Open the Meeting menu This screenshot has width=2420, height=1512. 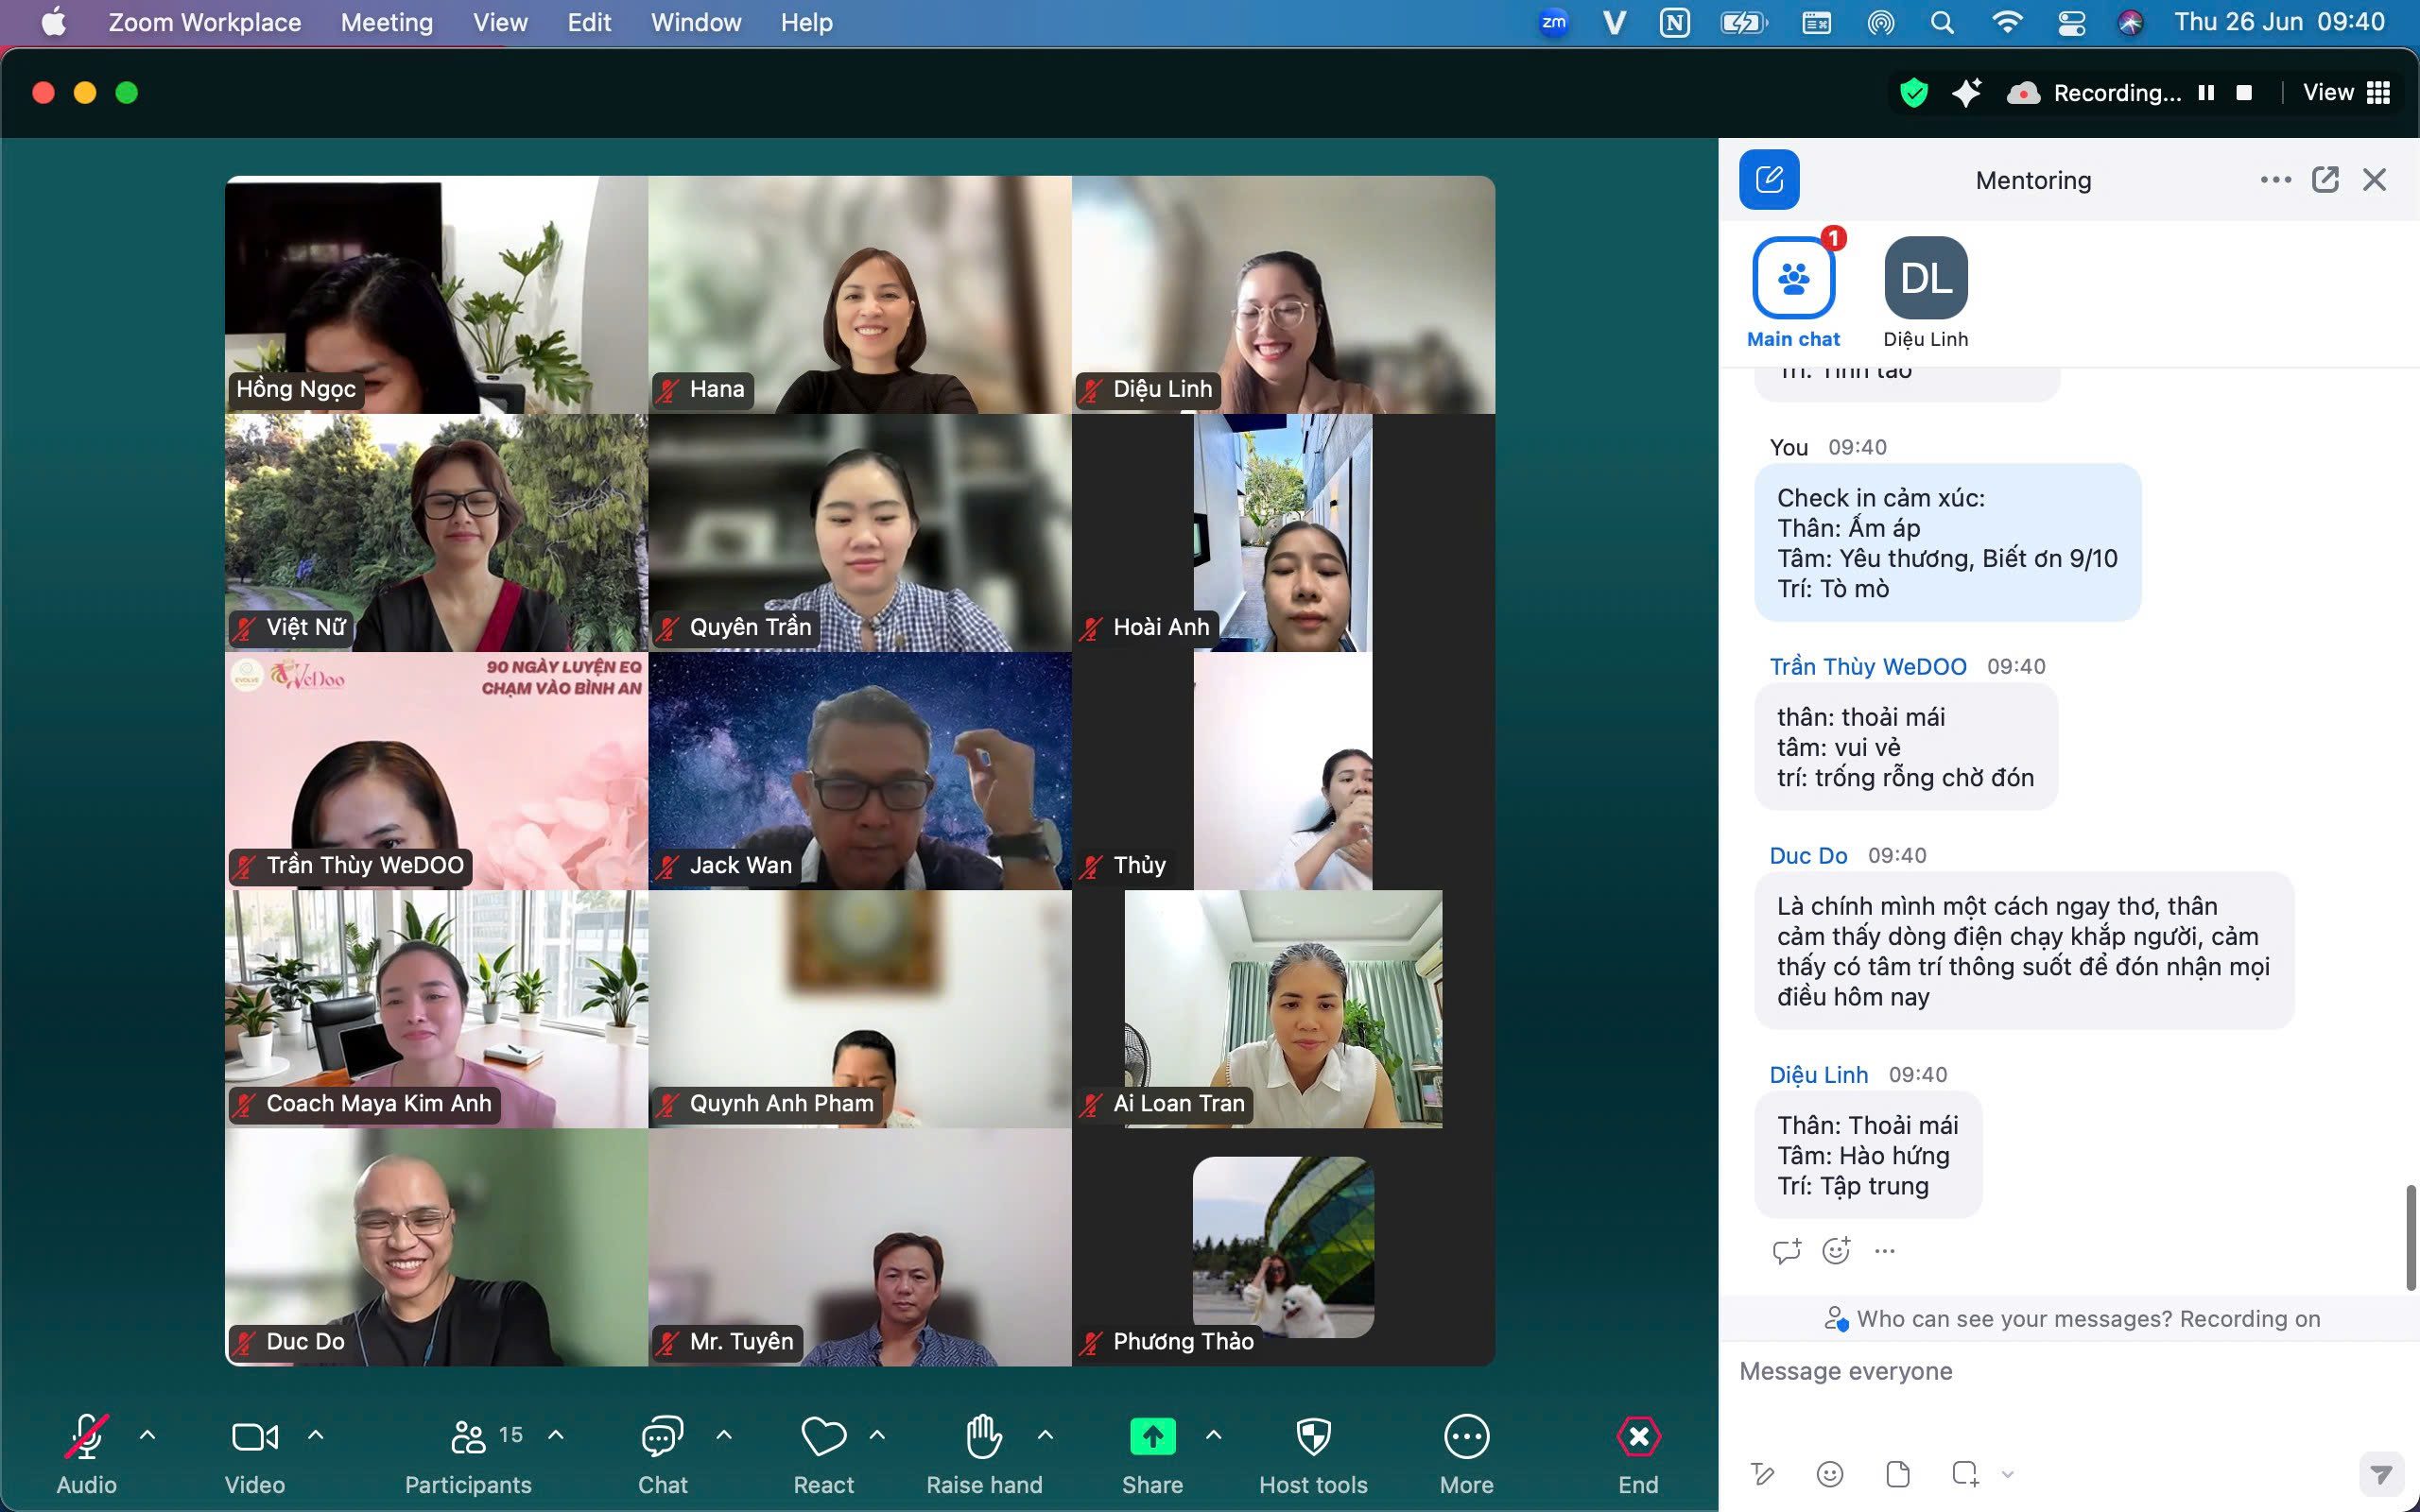(387, 22)
